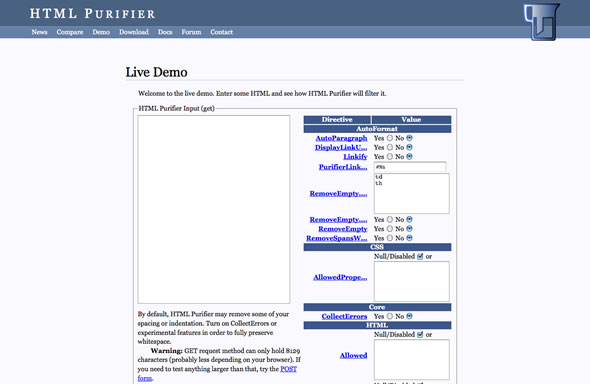Screen dimensions: 590x384
Task: Select Yes in the row just above RemoveSpansW...
Action: coord(390,229)
